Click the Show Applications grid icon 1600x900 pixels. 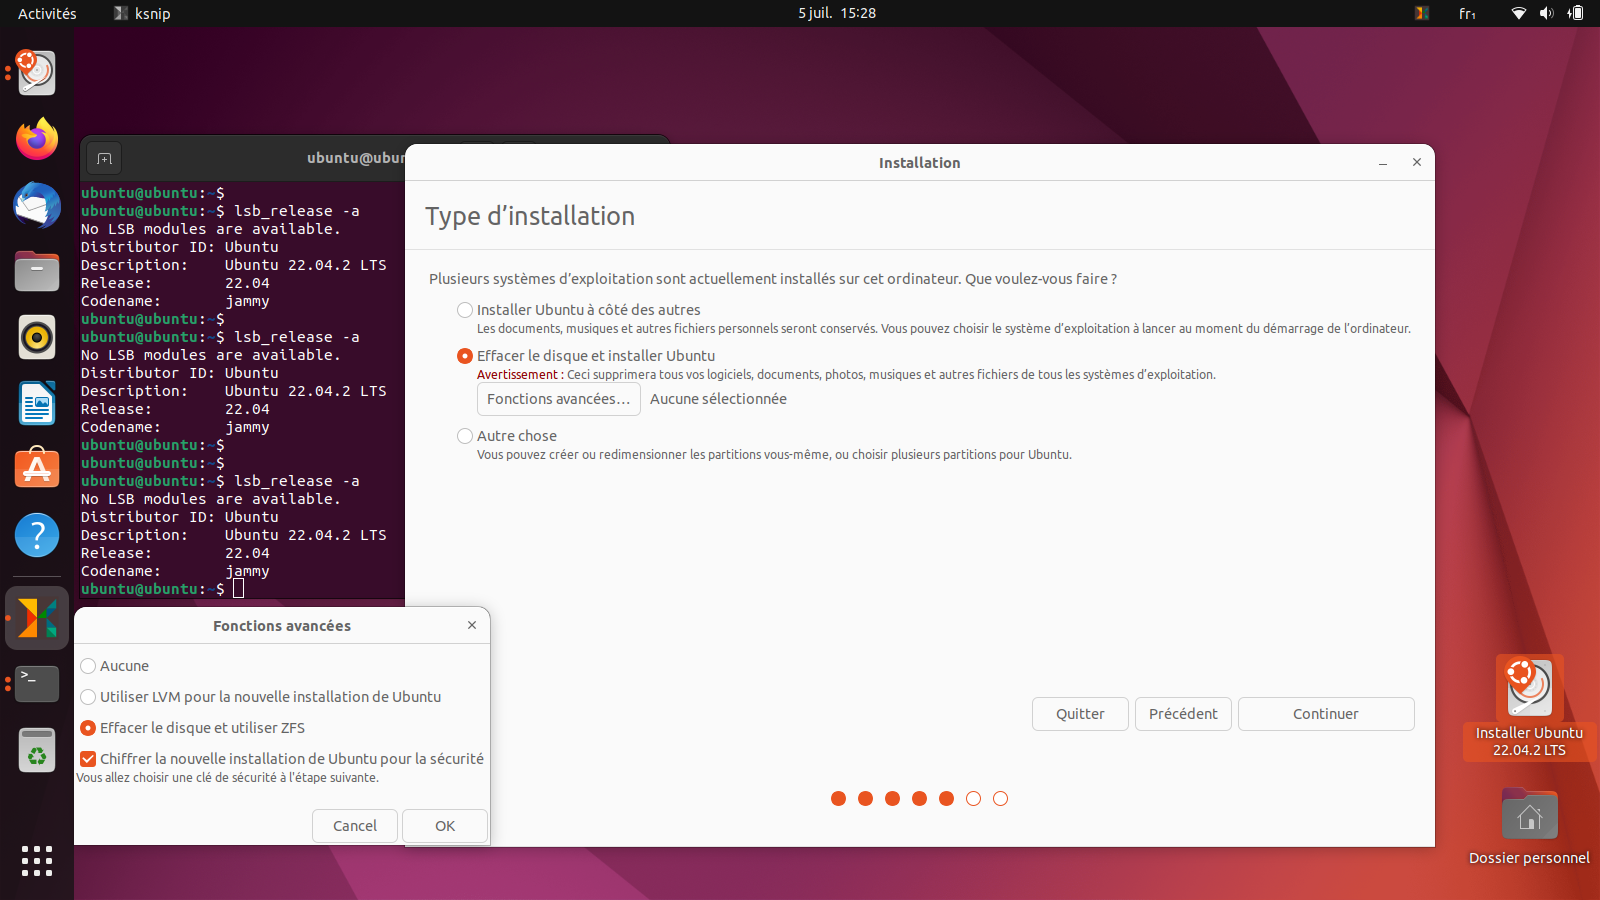(x=37, y=860)
